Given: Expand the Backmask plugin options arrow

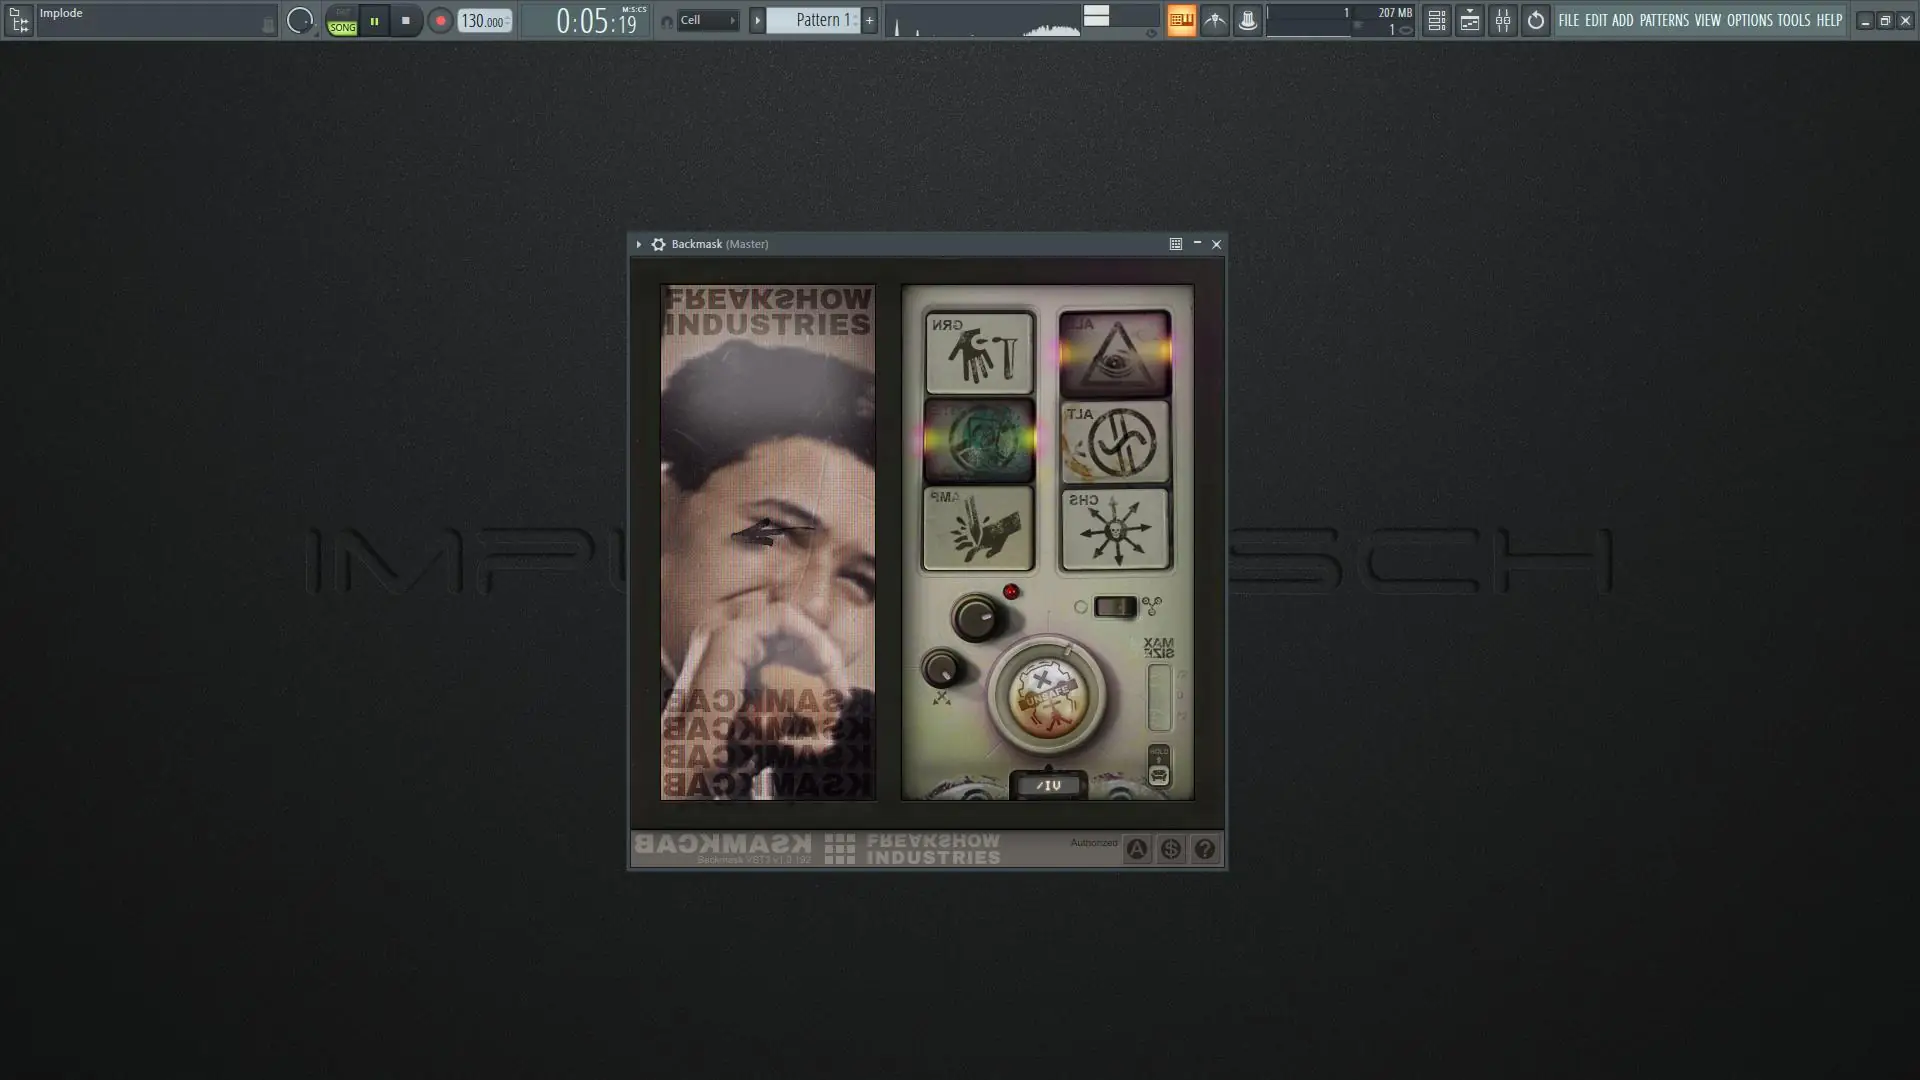Looking at the screenshot, I should [638, 244].
